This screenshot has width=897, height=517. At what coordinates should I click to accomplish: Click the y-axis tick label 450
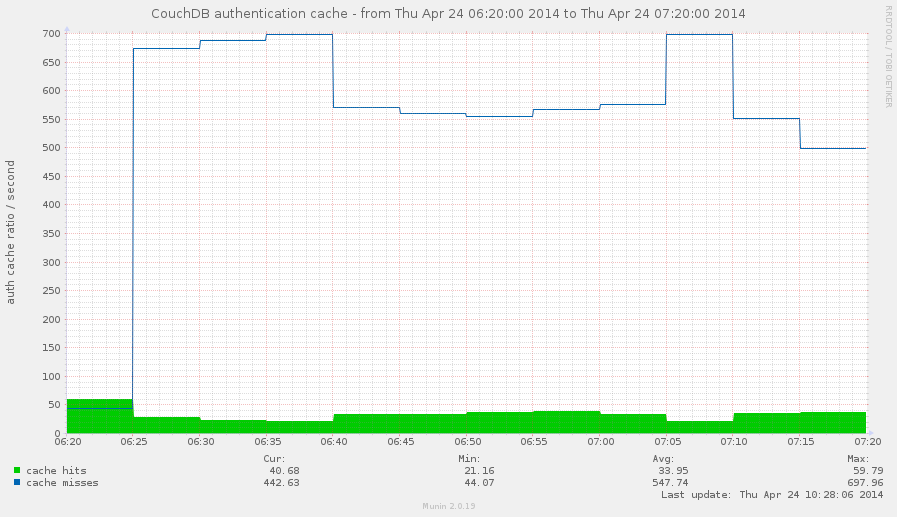(51, 176)
